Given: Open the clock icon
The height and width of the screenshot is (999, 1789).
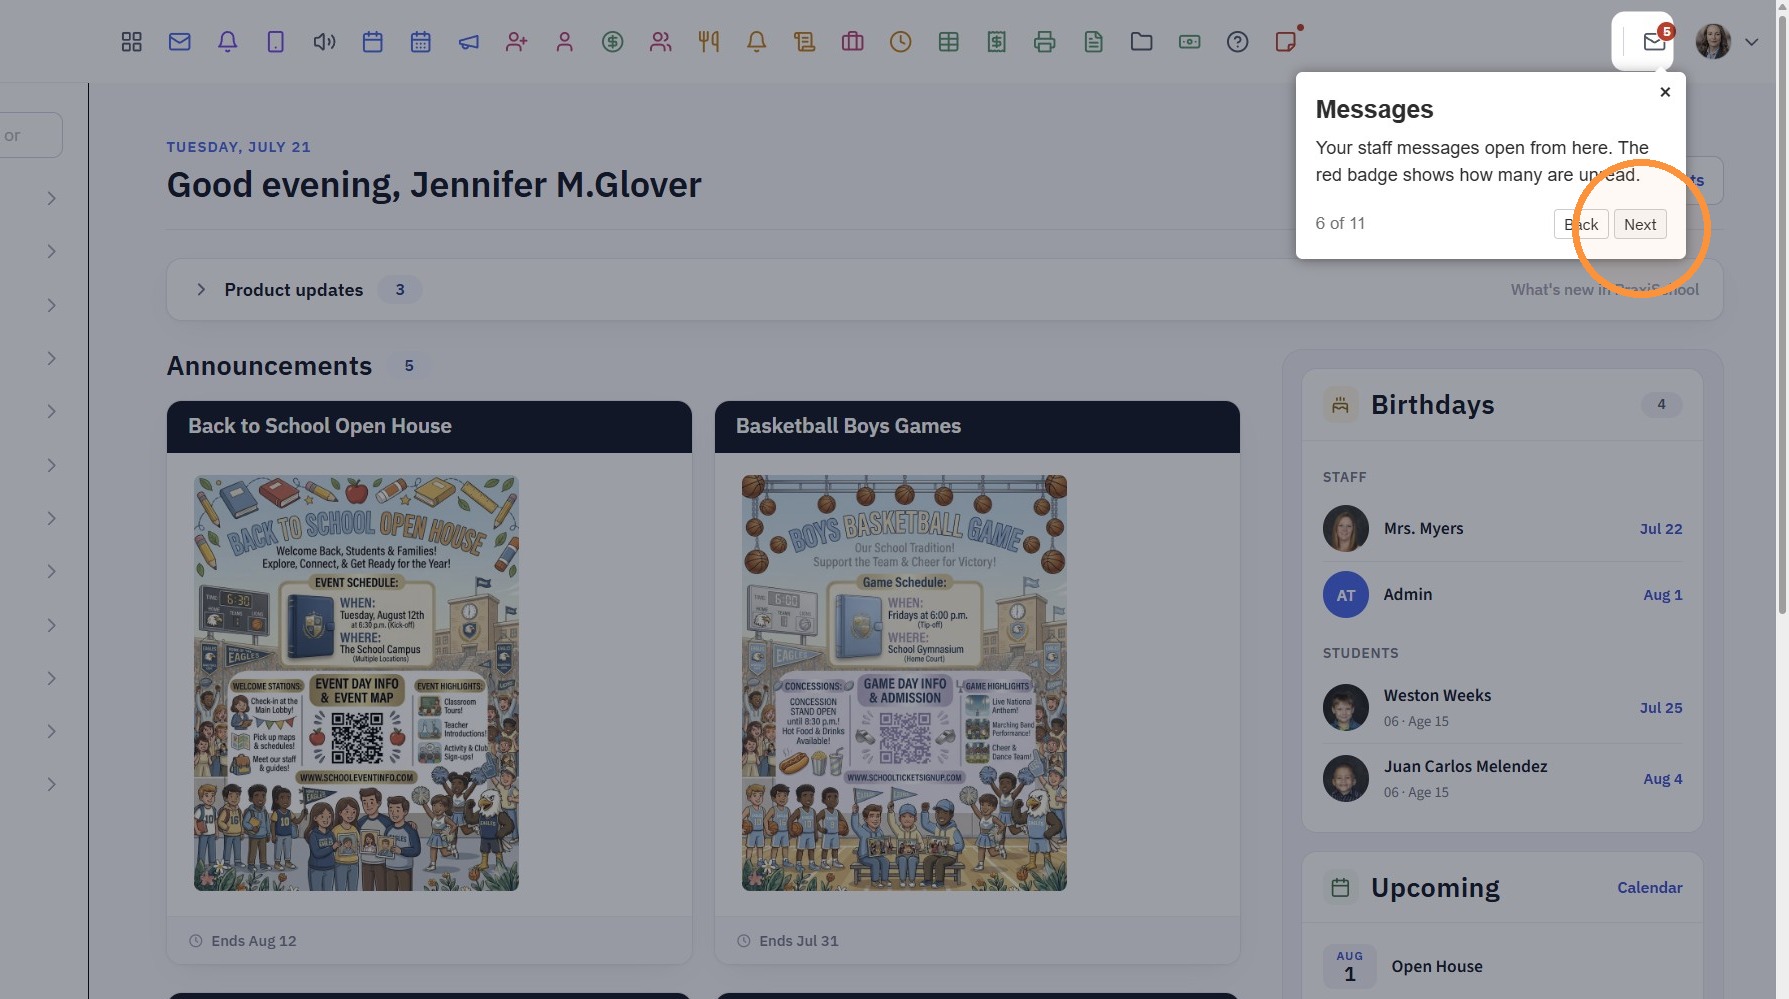Looking at the screenshot, I should pos(901,42).
